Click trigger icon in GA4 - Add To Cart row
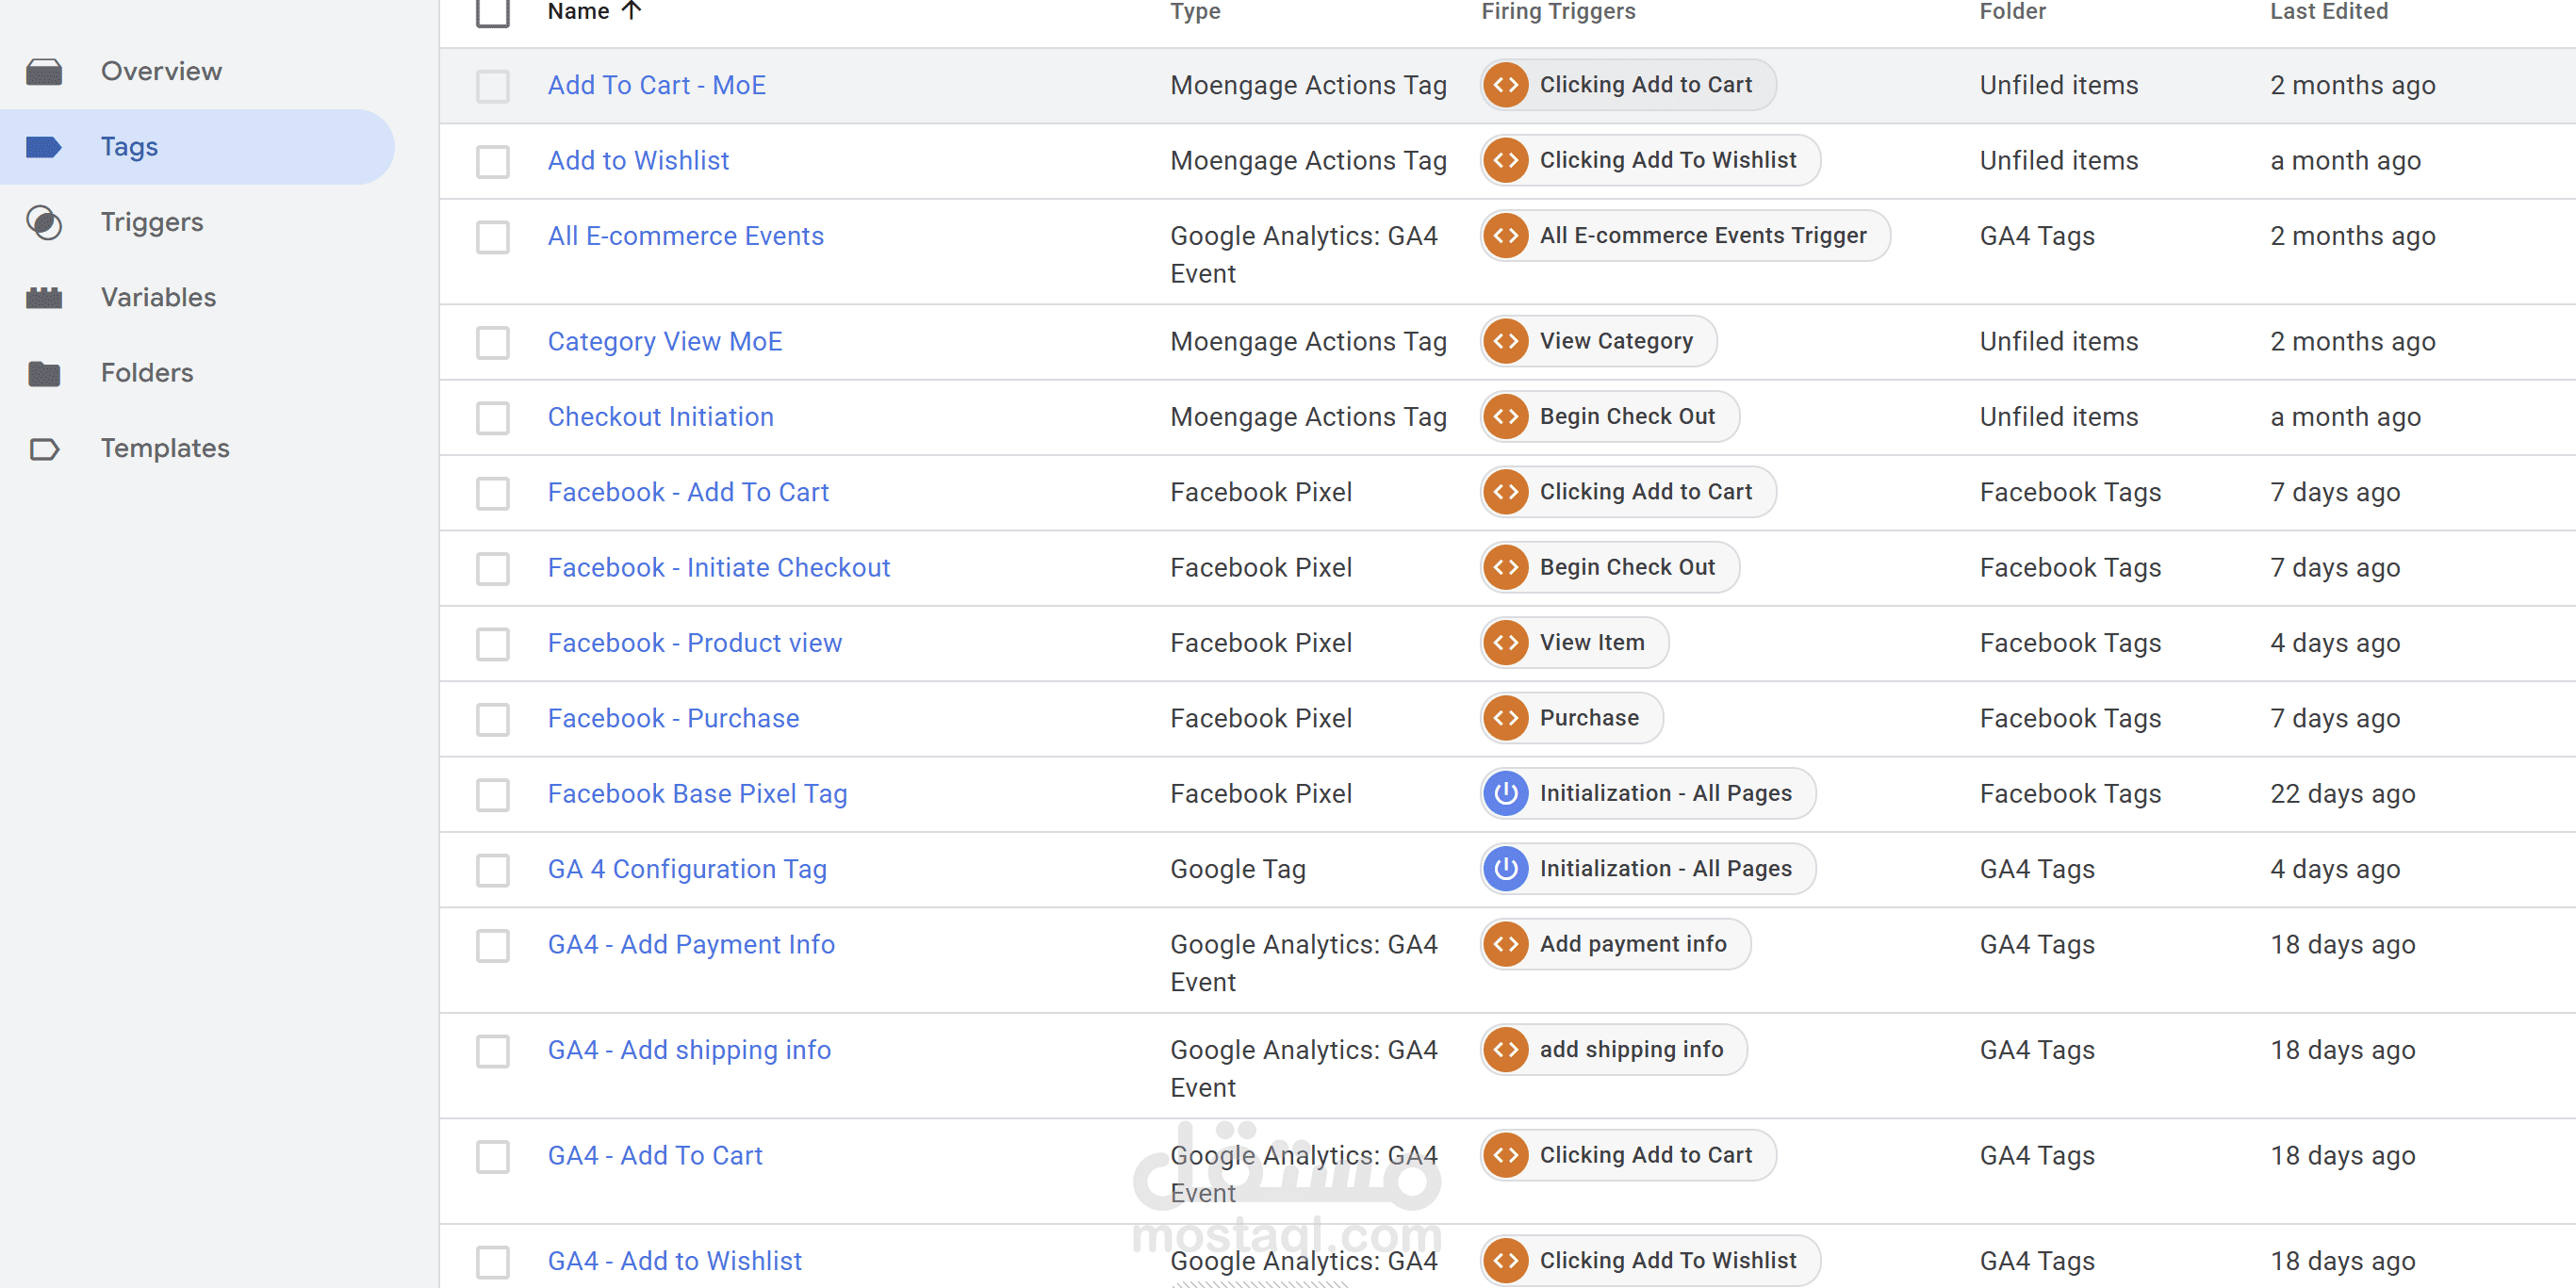Viewport: 2576px width, 1288px height. (x=1506, y=1155)
